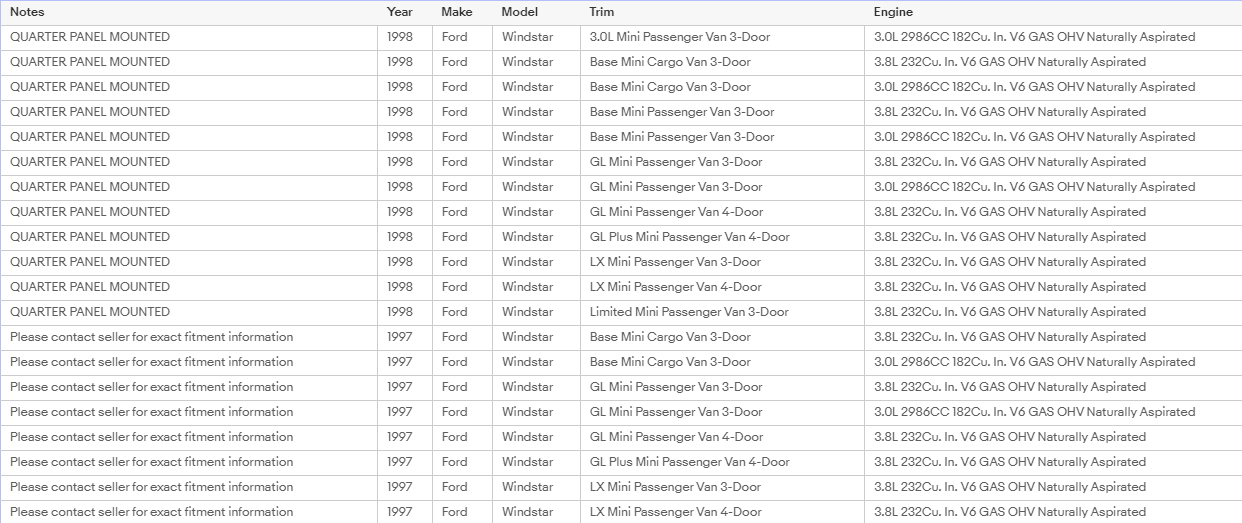
Task: Click the Model column header
Action: (520, 12)
